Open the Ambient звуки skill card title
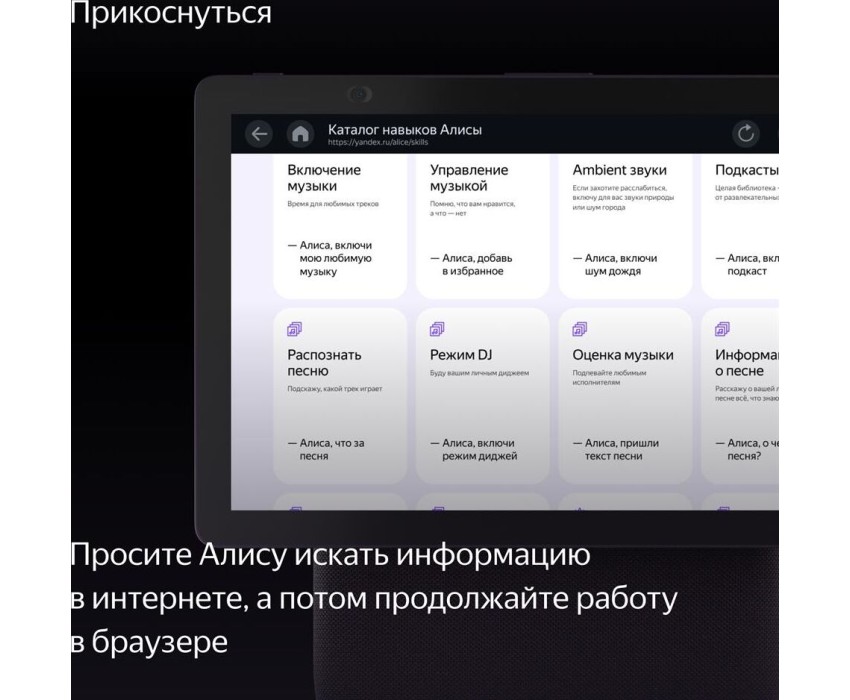Image resolution: width=850 pixels, height=700 pixels. tap(620, 170)
